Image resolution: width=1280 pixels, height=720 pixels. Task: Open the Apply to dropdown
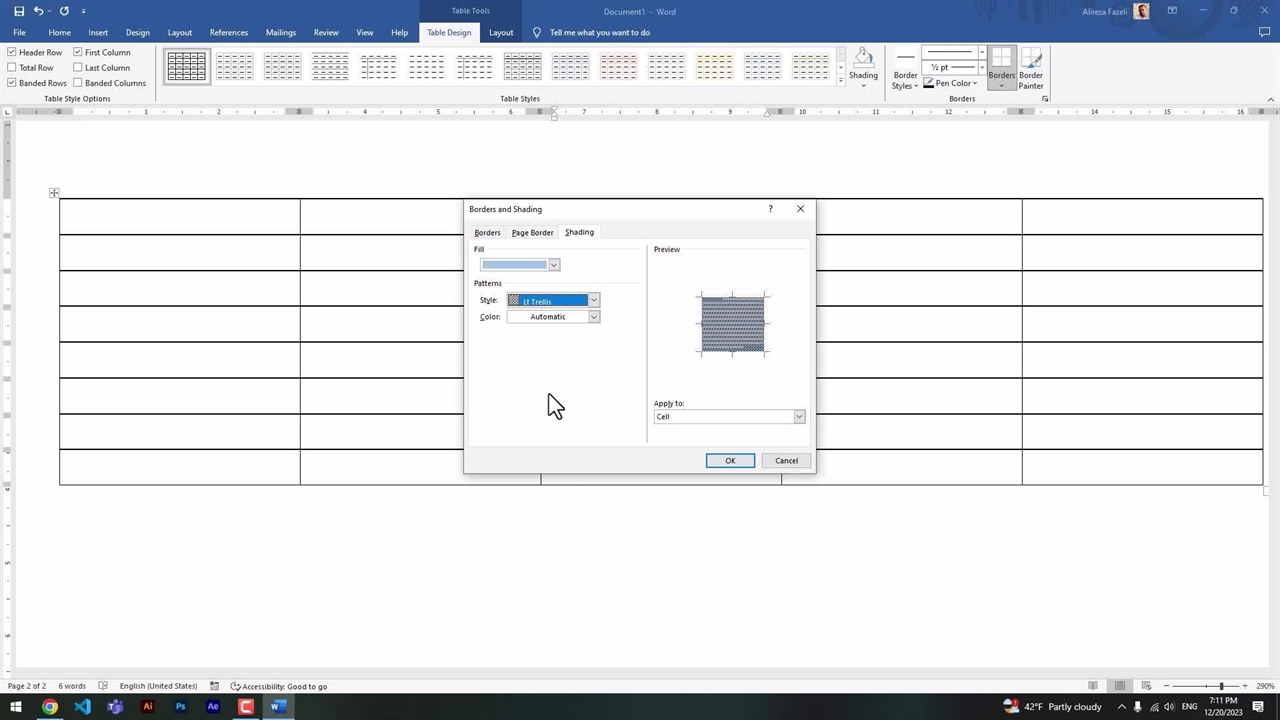pyautogui.click(x=798, y=417)
